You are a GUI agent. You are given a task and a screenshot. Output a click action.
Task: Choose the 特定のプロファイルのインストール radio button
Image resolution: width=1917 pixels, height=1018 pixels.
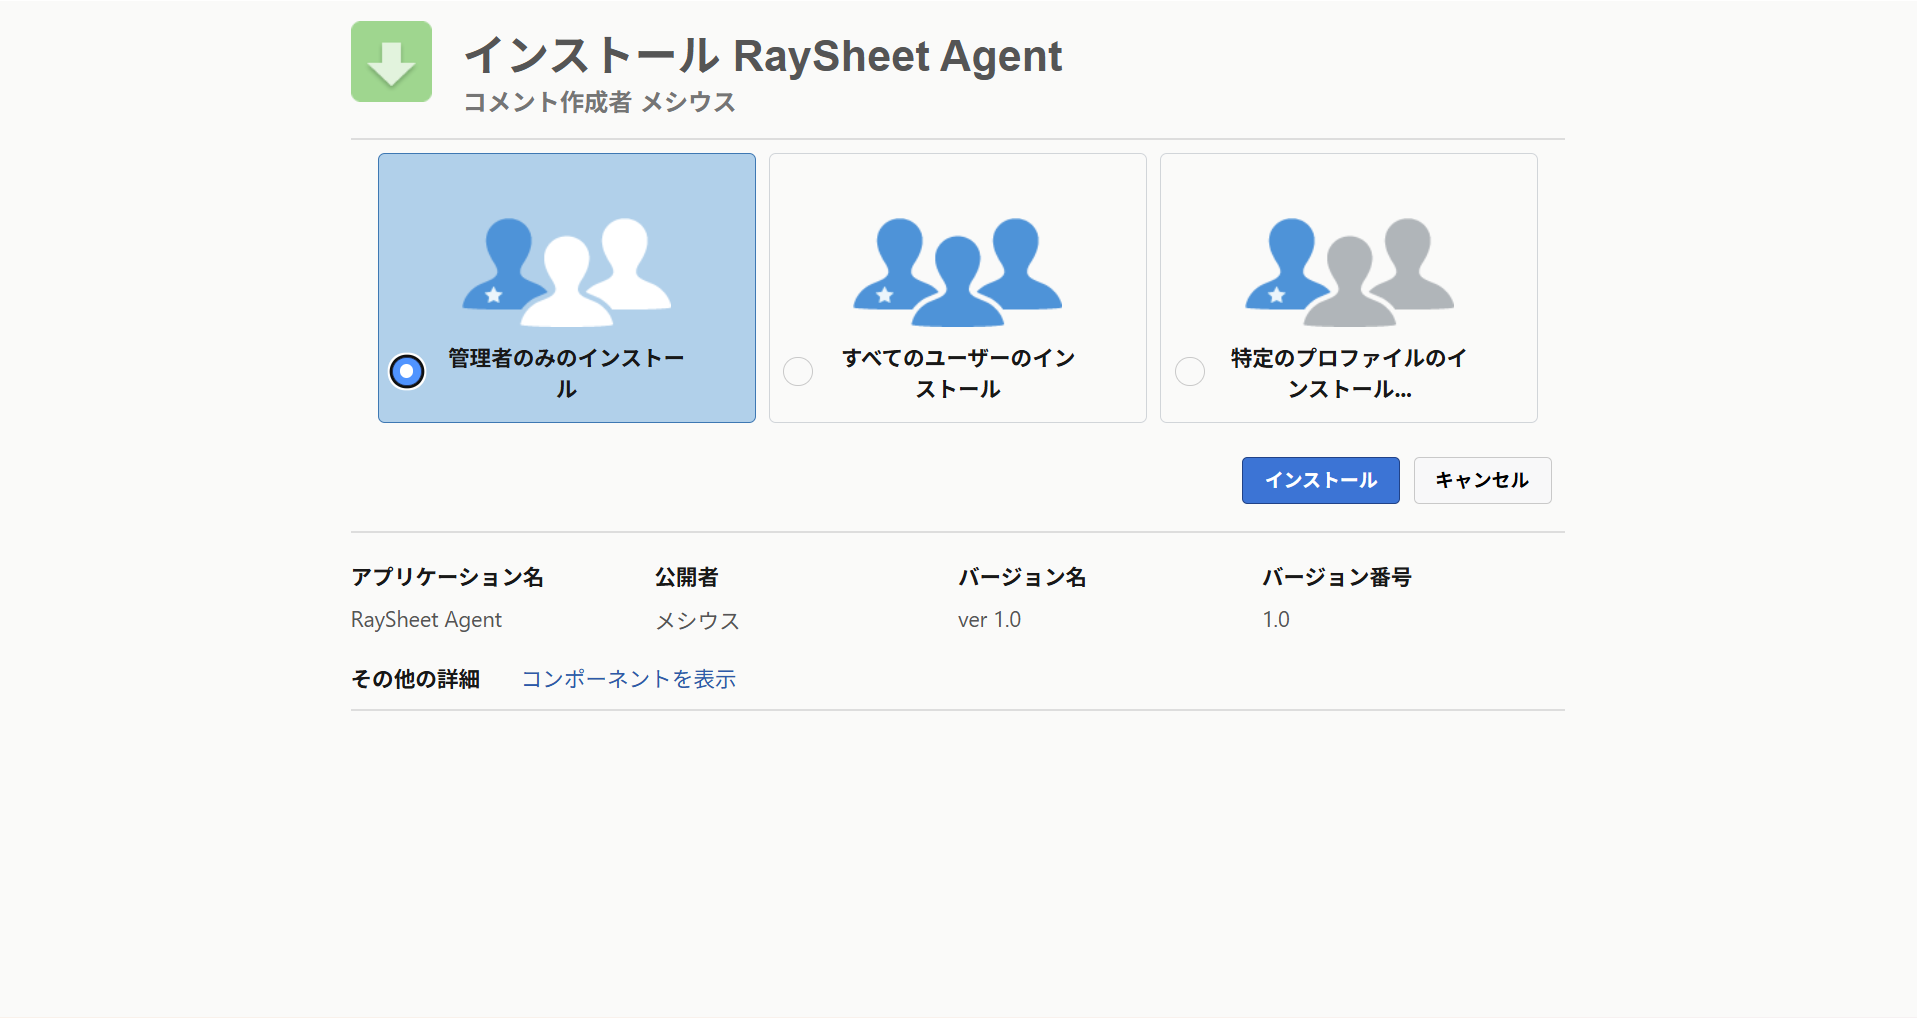[1190, 371]
